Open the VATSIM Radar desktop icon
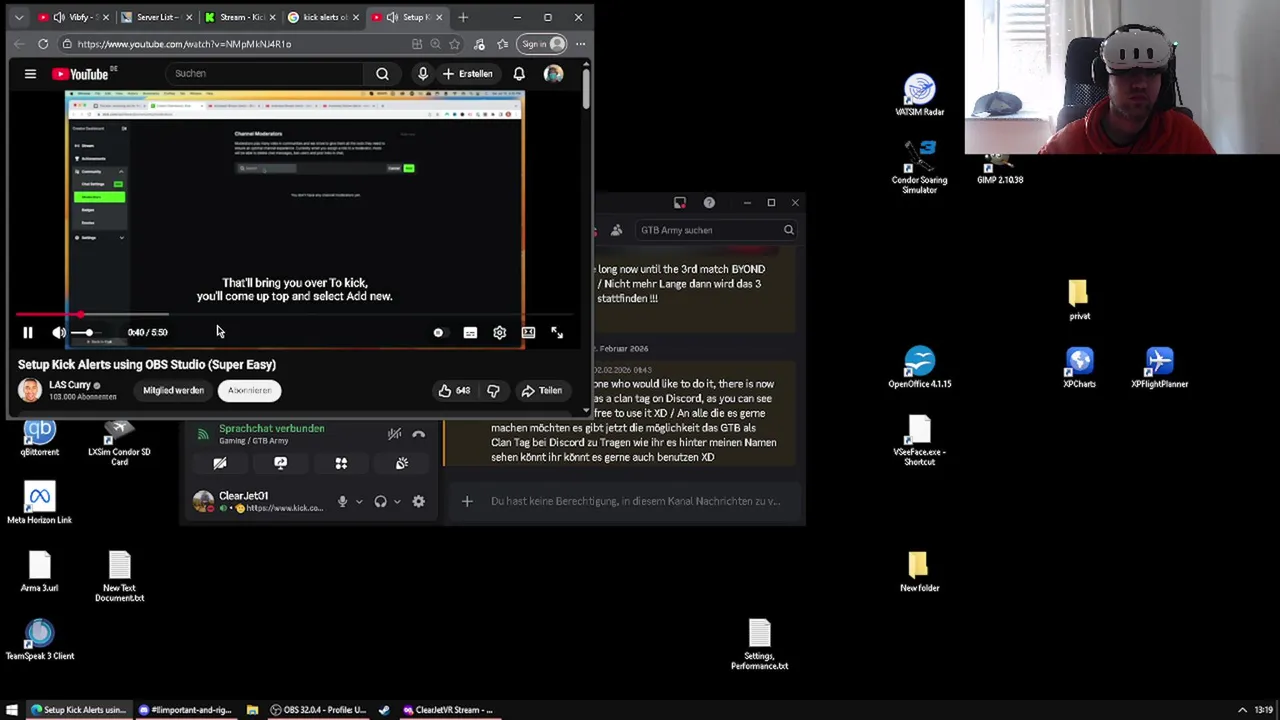Viewport: 1280px width, 720px height. [x=919, y=95]
